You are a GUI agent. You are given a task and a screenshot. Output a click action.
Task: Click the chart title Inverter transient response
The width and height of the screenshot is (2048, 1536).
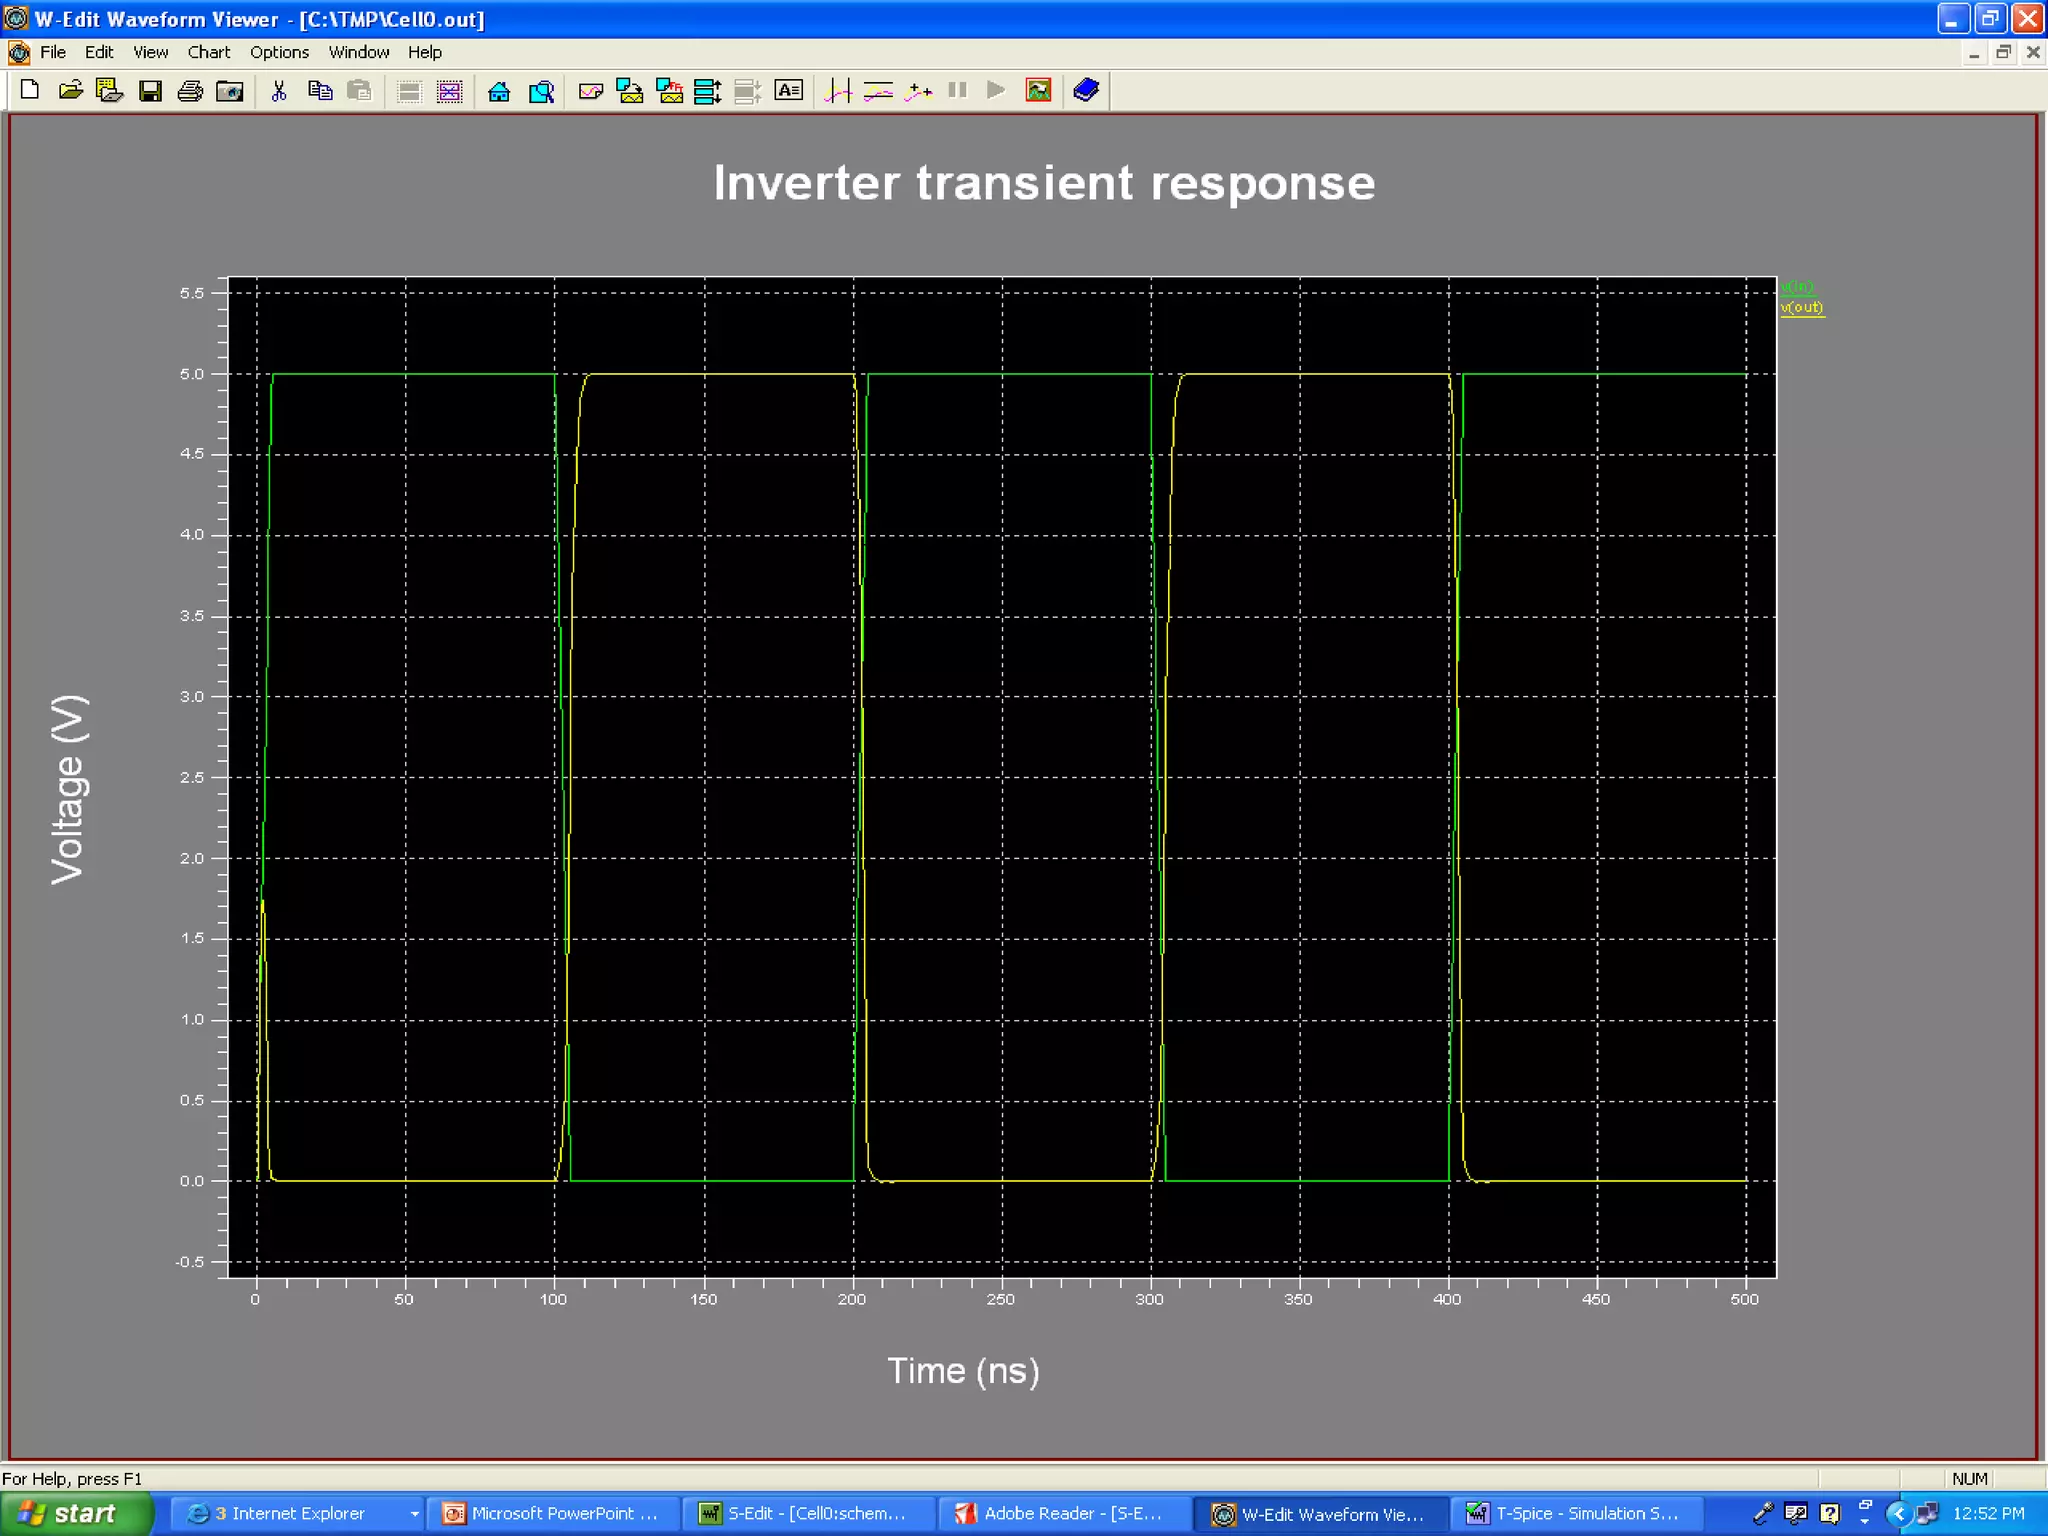pyautogui.click(x=1044, y=183)
